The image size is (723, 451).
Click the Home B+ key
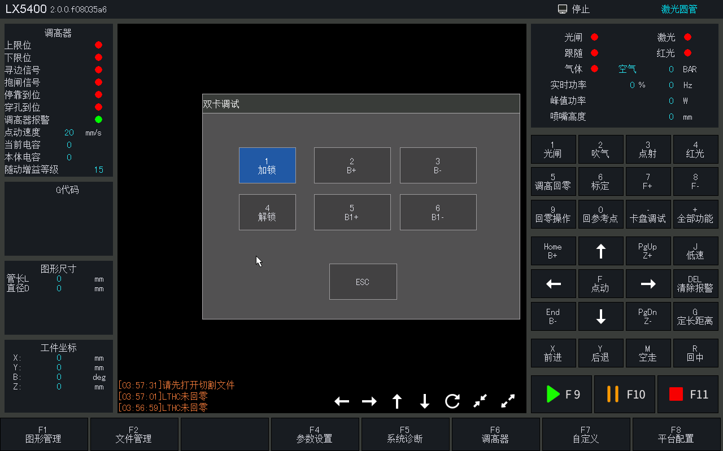click(553, 251)
